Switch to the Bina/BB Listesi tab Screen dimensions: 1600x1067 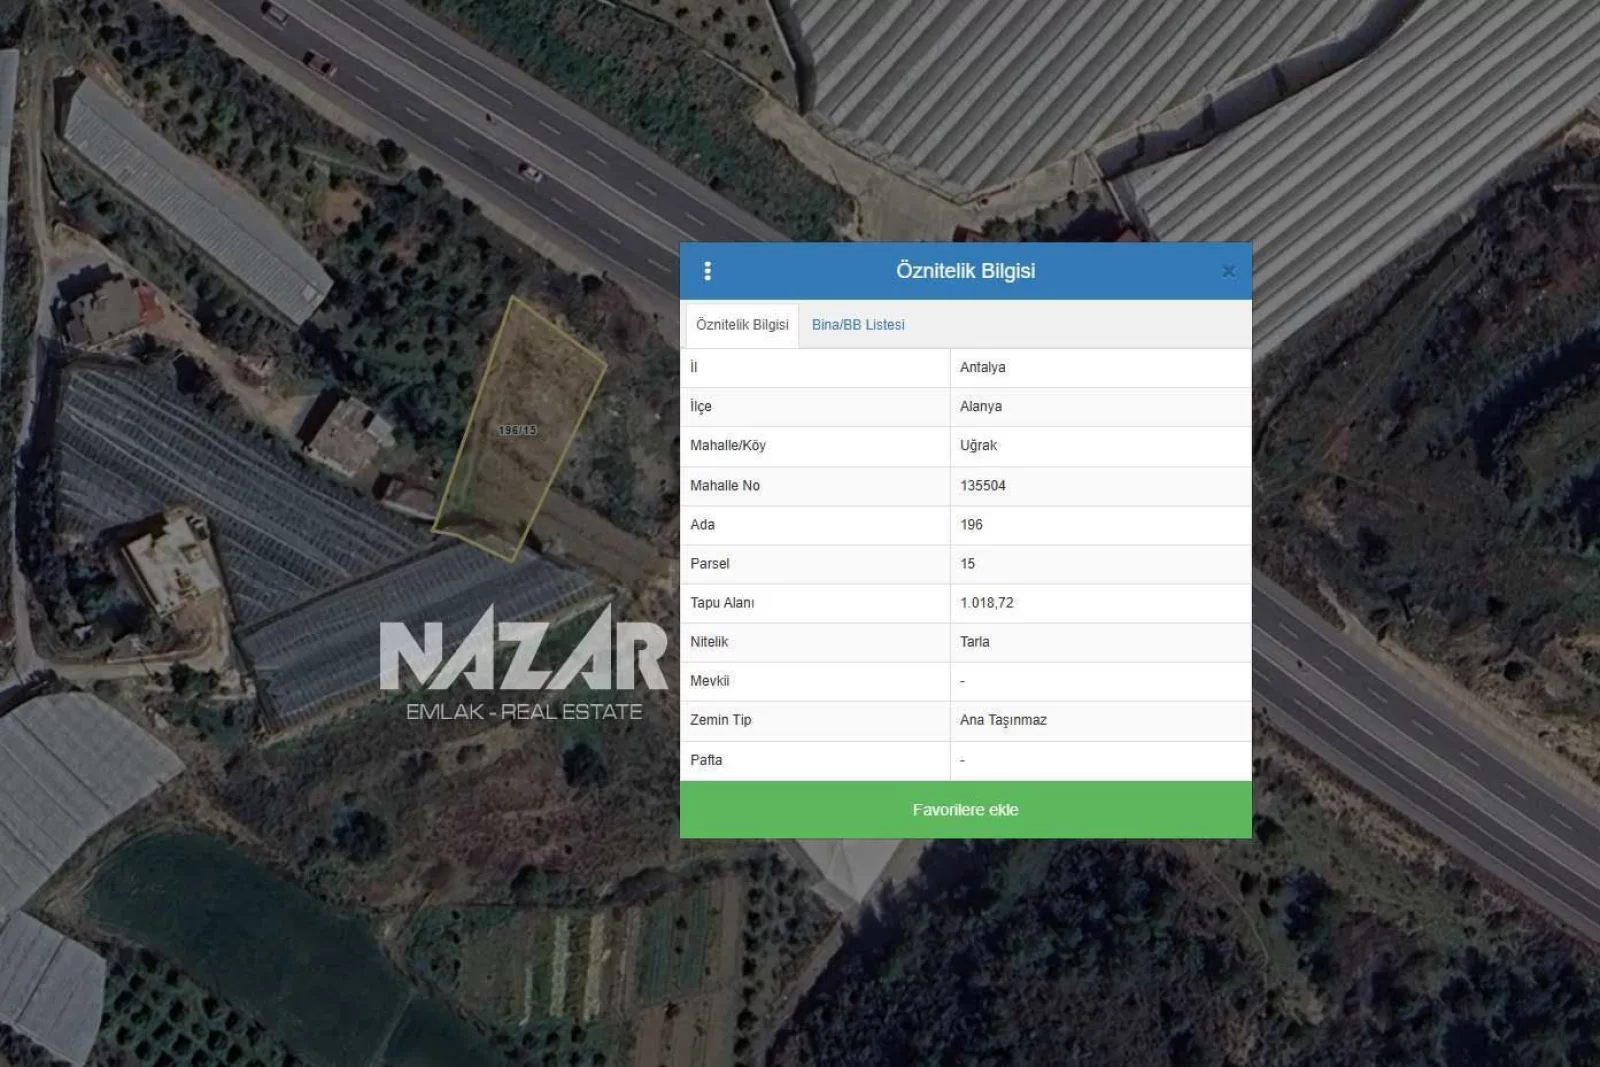pos(857,325)
